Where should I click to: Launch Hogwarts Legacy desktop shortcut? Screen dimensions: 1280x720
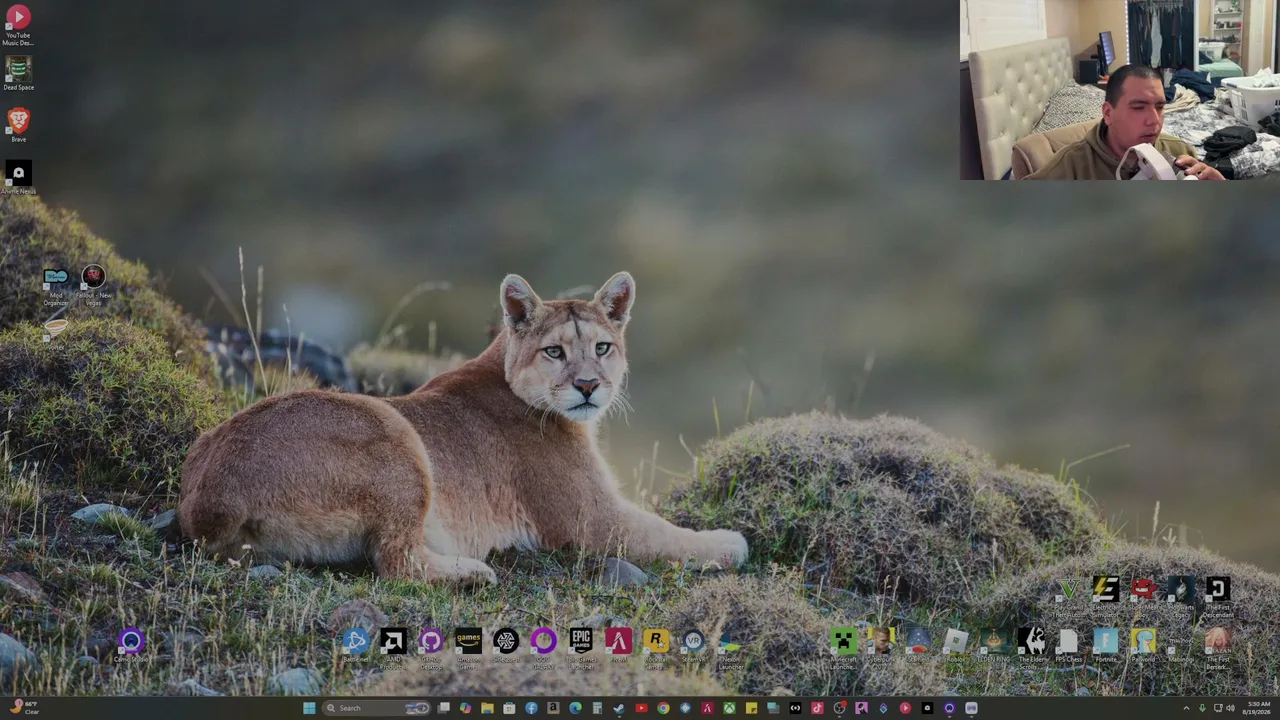pyautogui.click(x=1181, y=596)
